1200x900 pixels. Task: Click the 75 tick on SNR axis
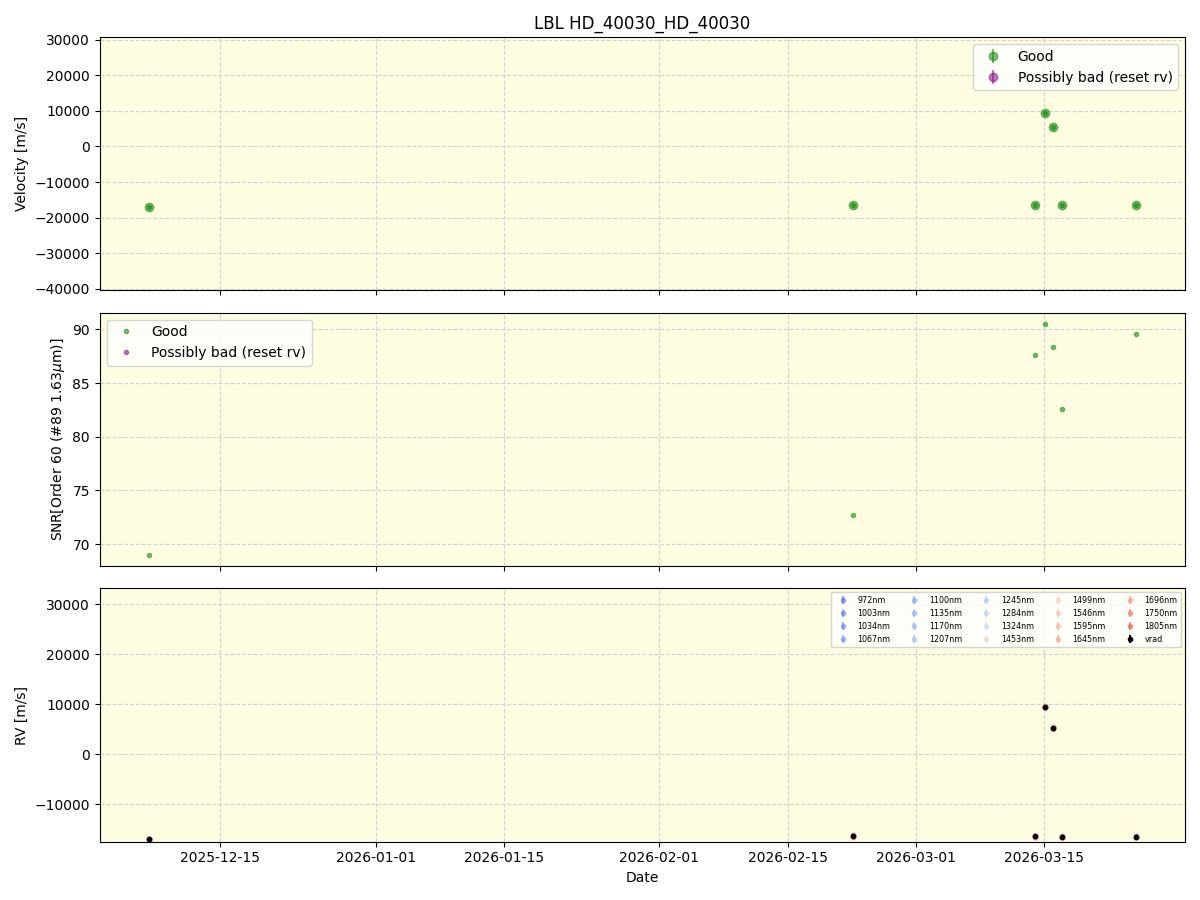(x=82, y=491)
